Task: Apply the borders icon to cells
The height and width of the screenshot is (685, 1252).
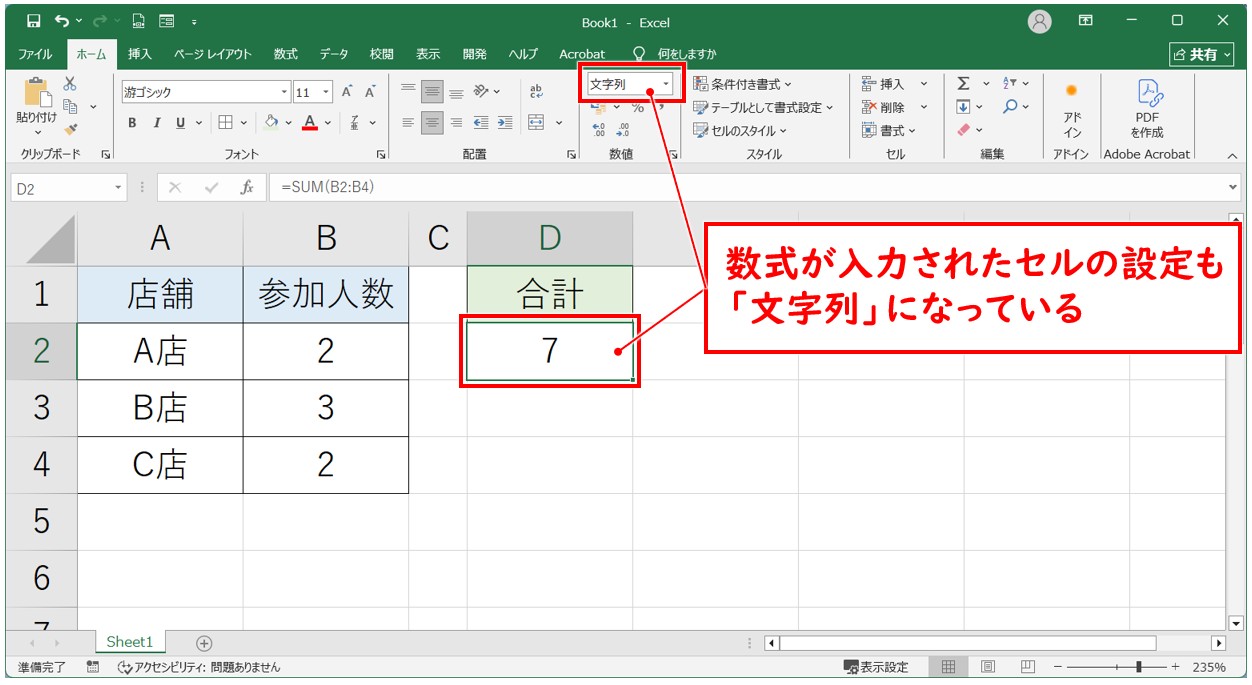Action: (226, 123)
